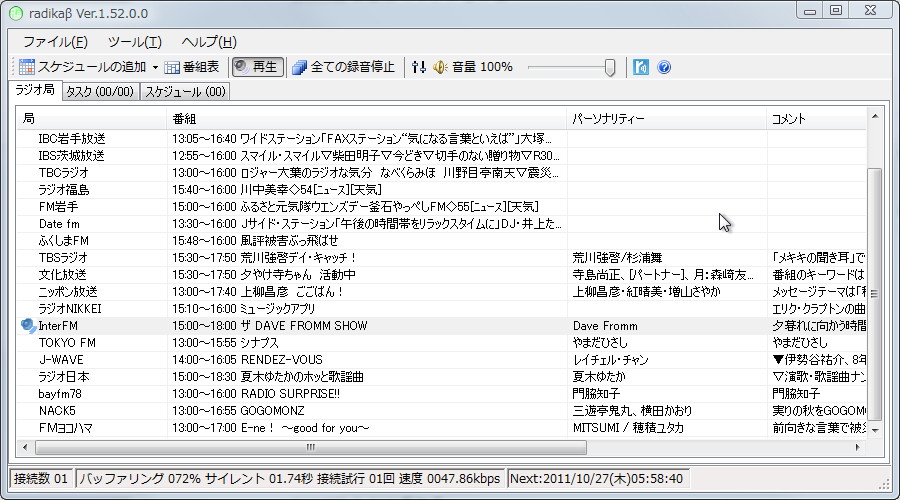This screenshot has width=900, height=500.
Task: Click the playing icon beside InterFM
Action: (x=28, y=326)
